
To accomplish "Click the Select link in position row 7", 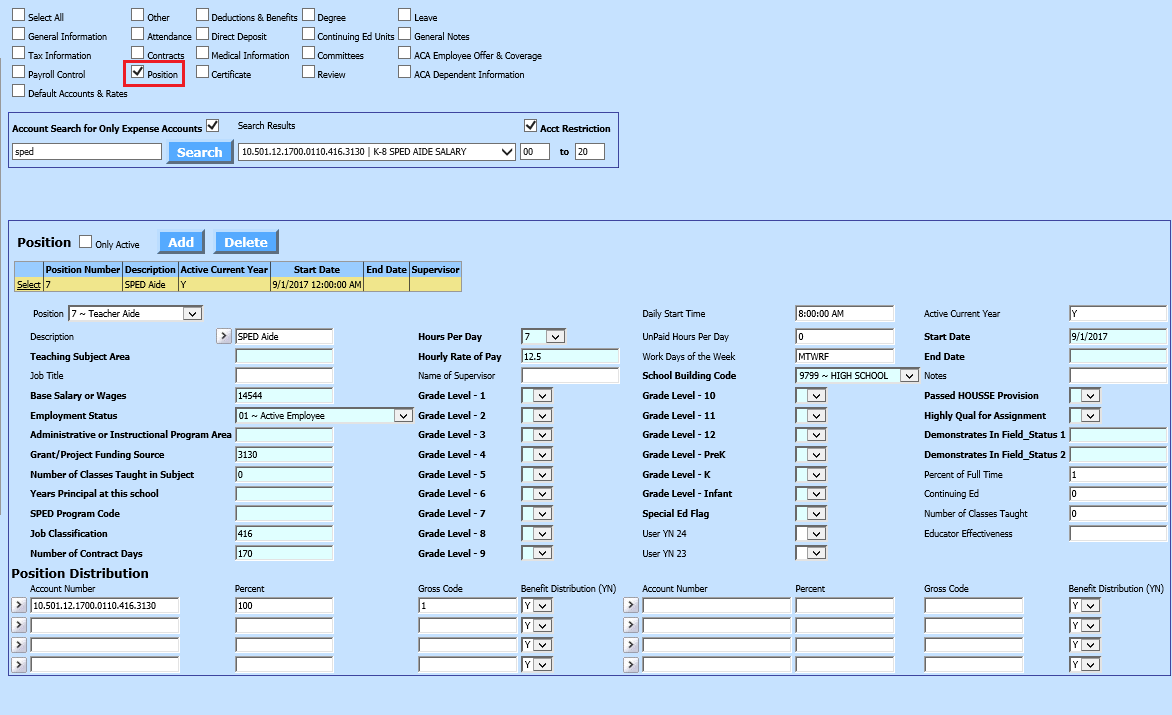I will point(29,285).
